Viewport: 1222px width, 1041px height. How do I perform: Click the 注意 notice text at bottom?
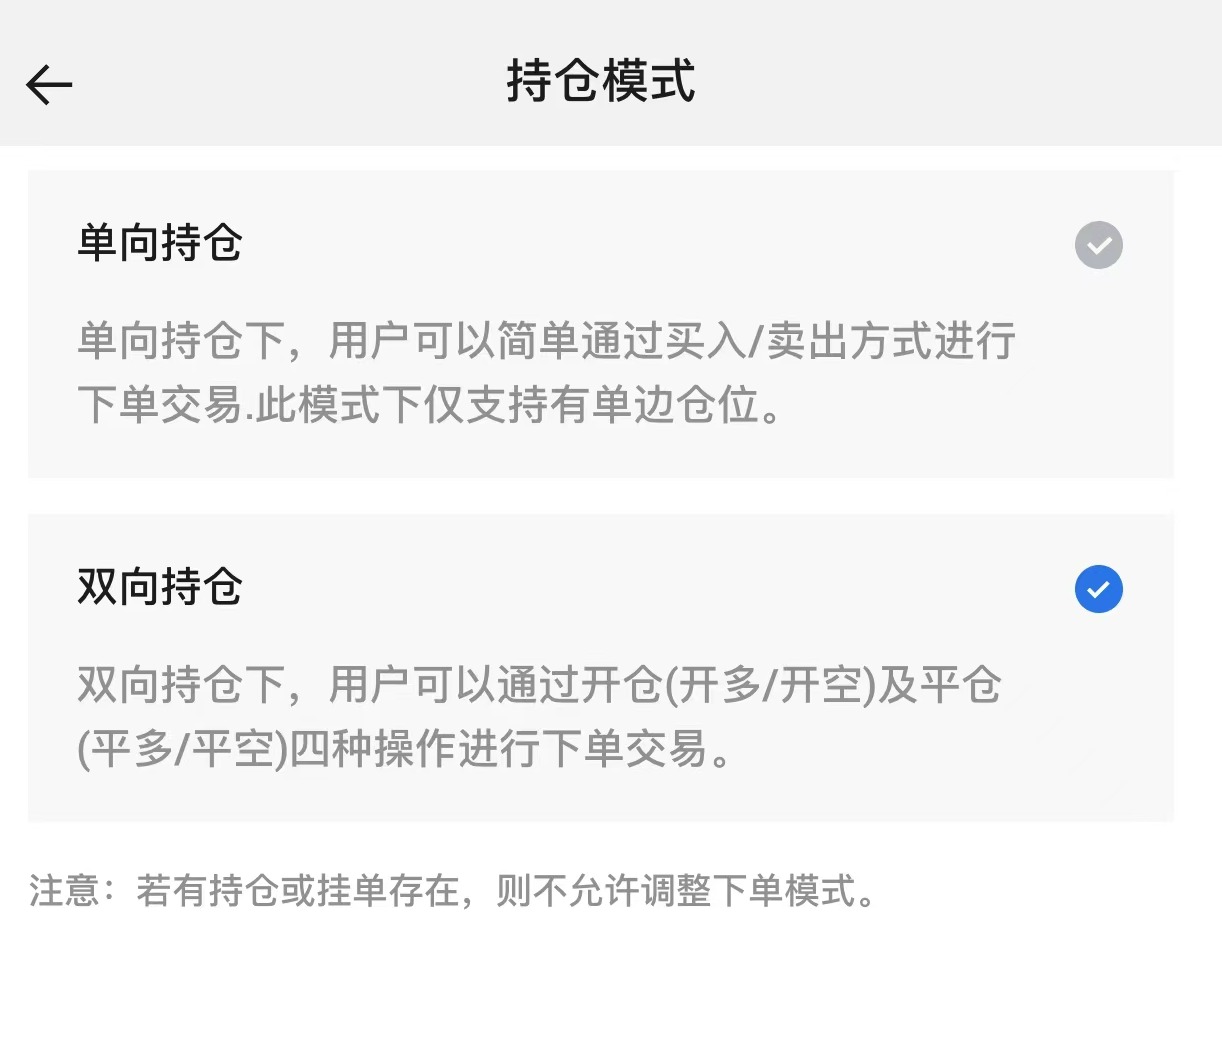point(452,890)
